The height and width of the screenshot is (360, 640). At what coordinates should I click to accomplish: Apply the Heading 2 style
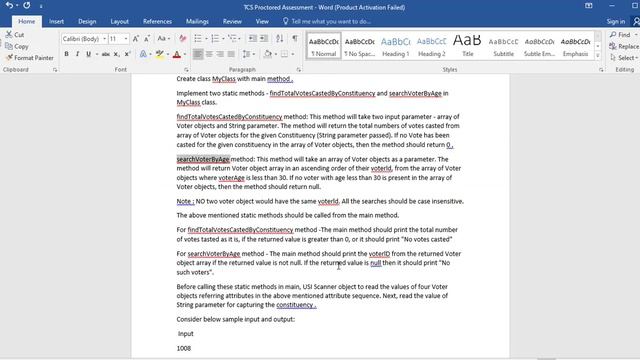pos(431,46)
